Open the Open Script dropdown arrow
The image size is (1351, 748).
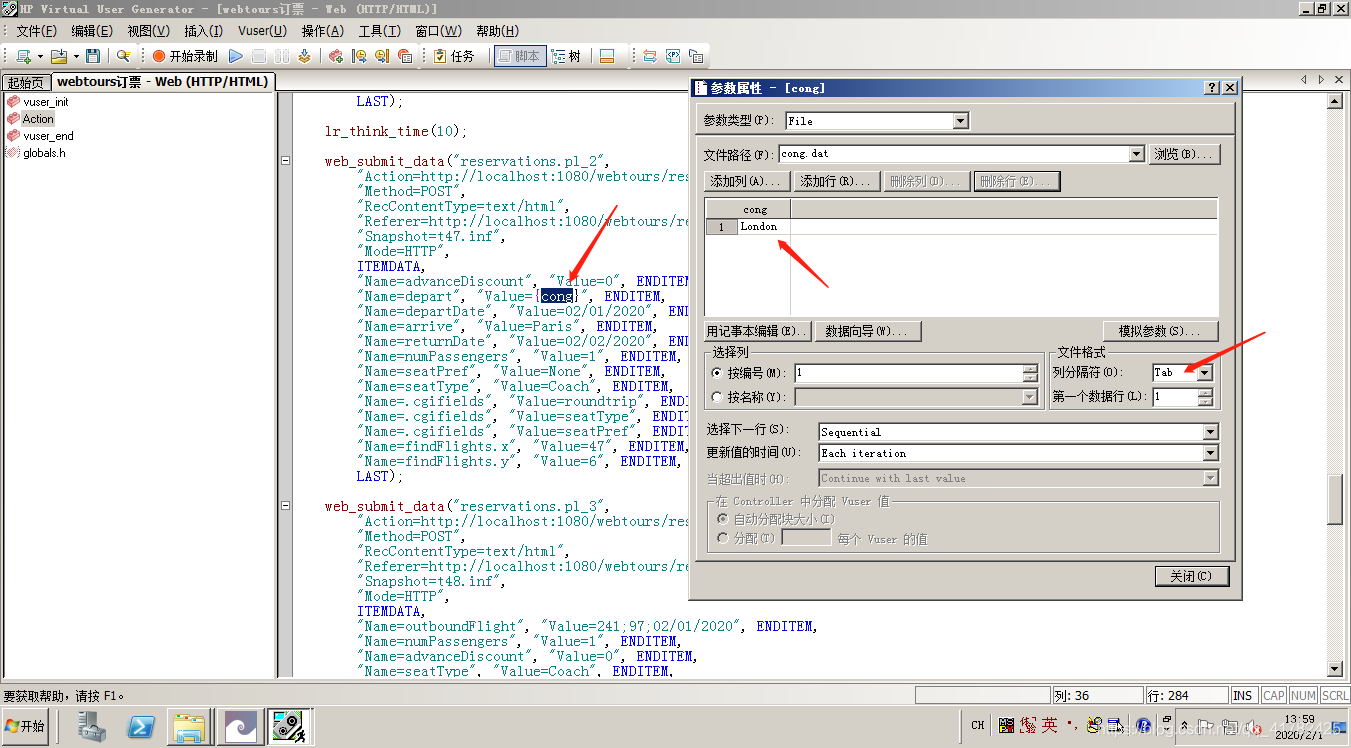pos(76,56)
